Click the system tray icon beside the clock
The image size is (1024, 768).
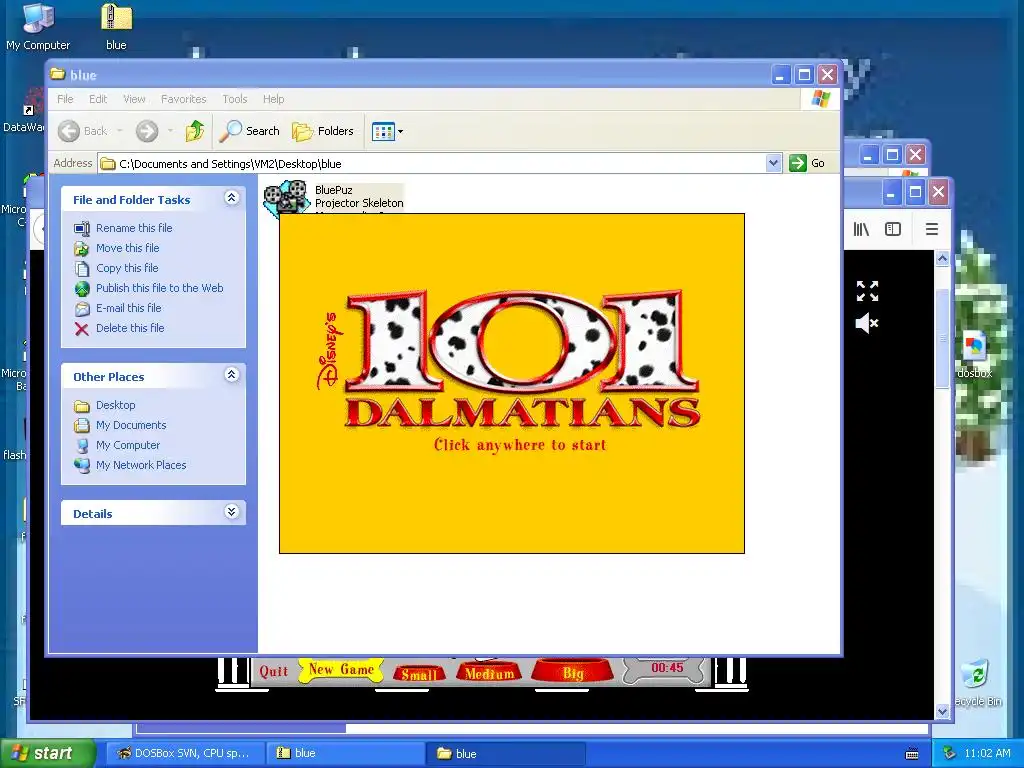[950, 753]
